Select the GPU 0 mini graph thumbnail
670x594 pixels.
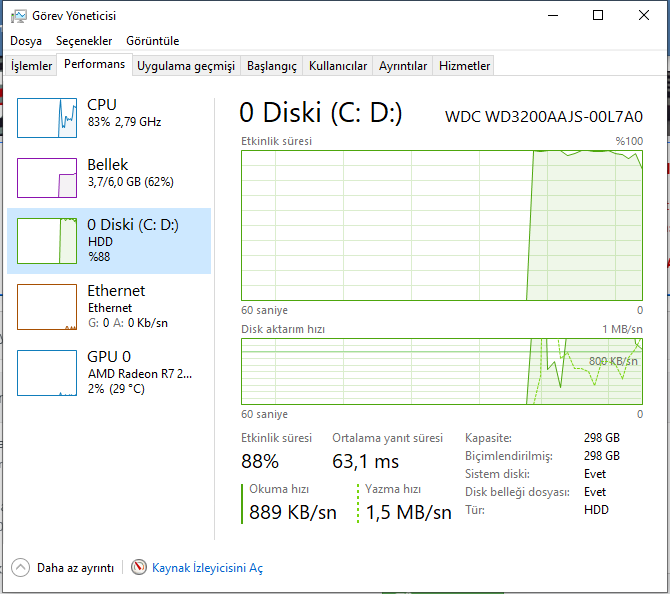47,373
